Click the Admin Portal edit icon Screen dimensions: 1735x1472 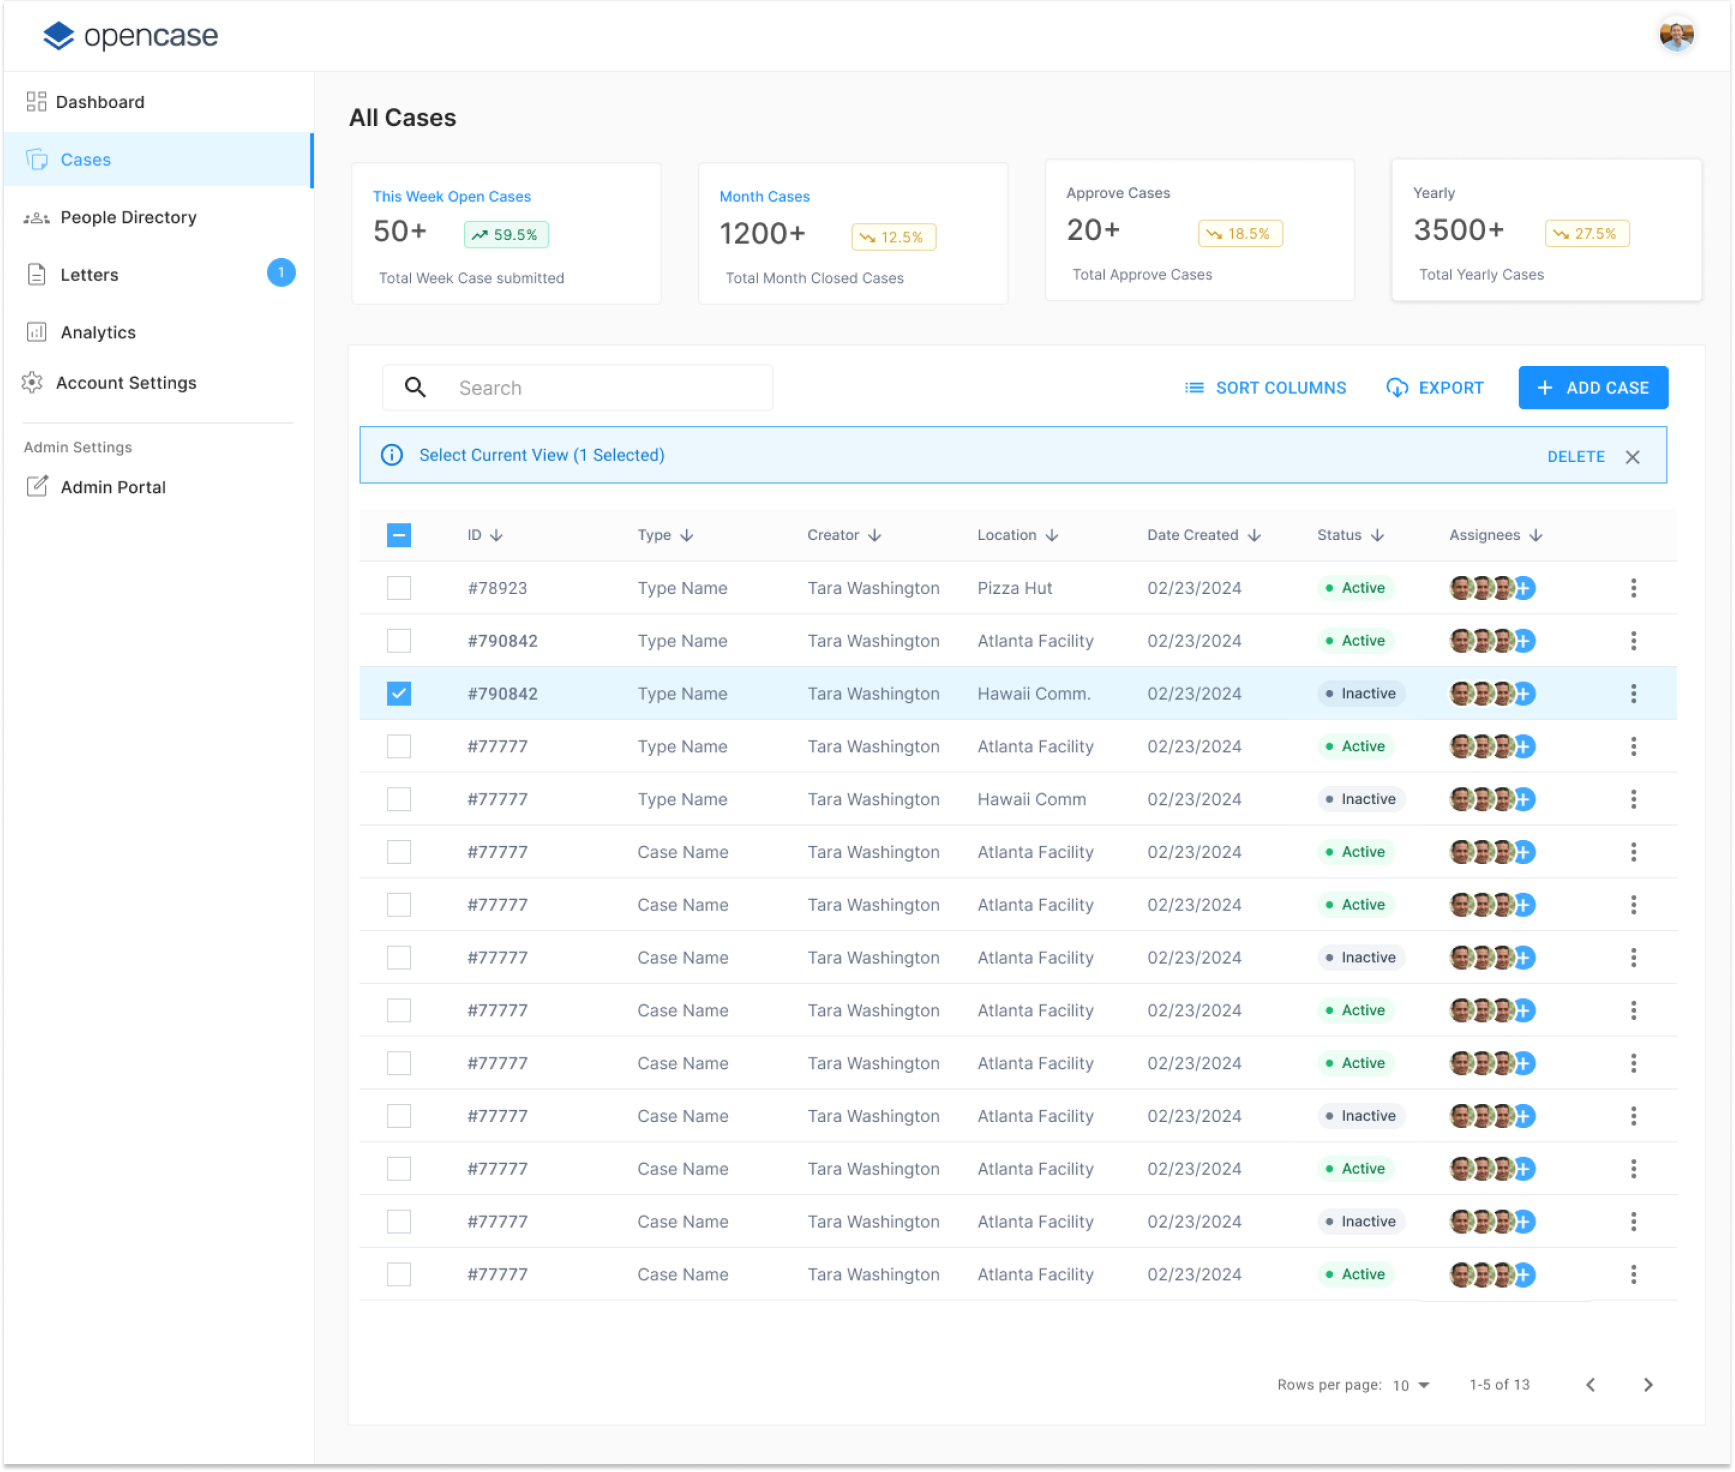pos(37,487)
